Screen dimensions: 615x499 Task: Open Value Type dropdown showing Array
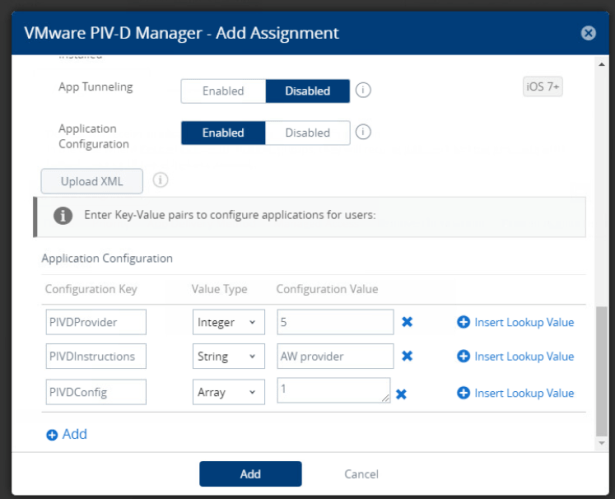pyautogui.click(x=228, y=392)
